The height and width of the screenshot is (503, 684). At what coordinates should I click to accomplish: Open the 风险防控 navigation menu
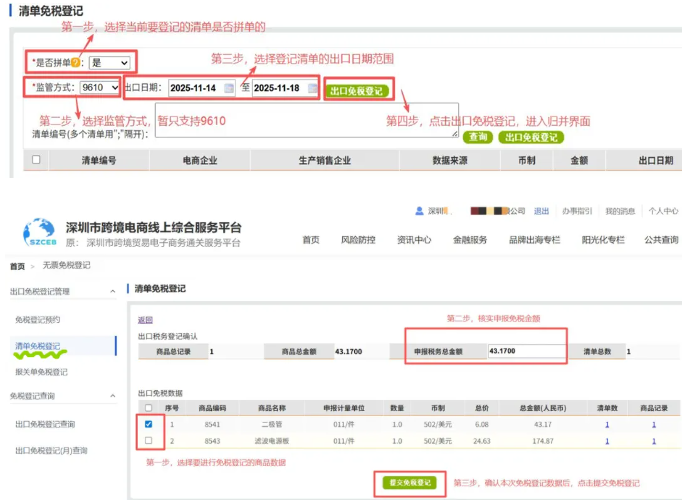click(x=358, y=240)
